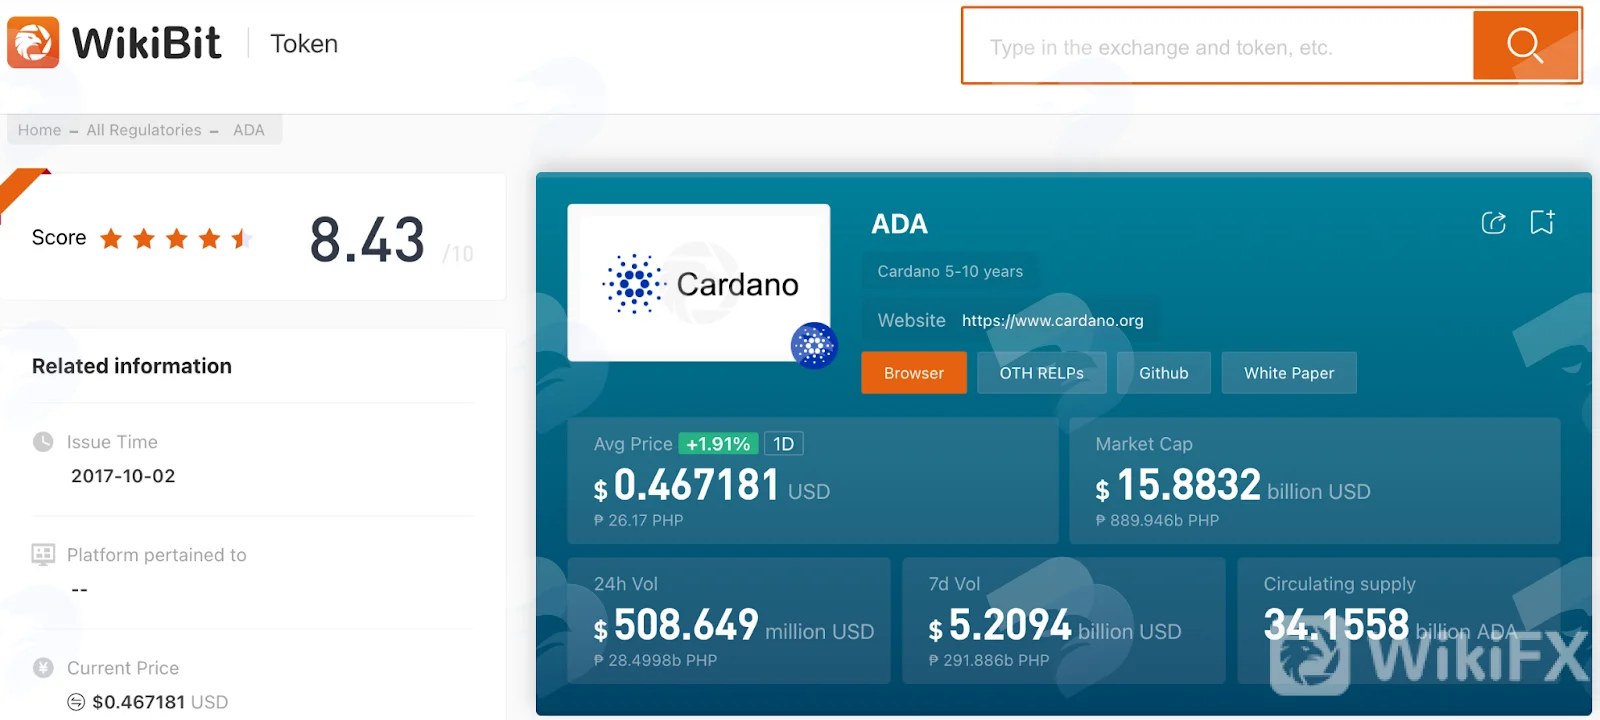Select the 1D price period tag
Viewport: 1600px width, 720px height.
click(784, 444)
